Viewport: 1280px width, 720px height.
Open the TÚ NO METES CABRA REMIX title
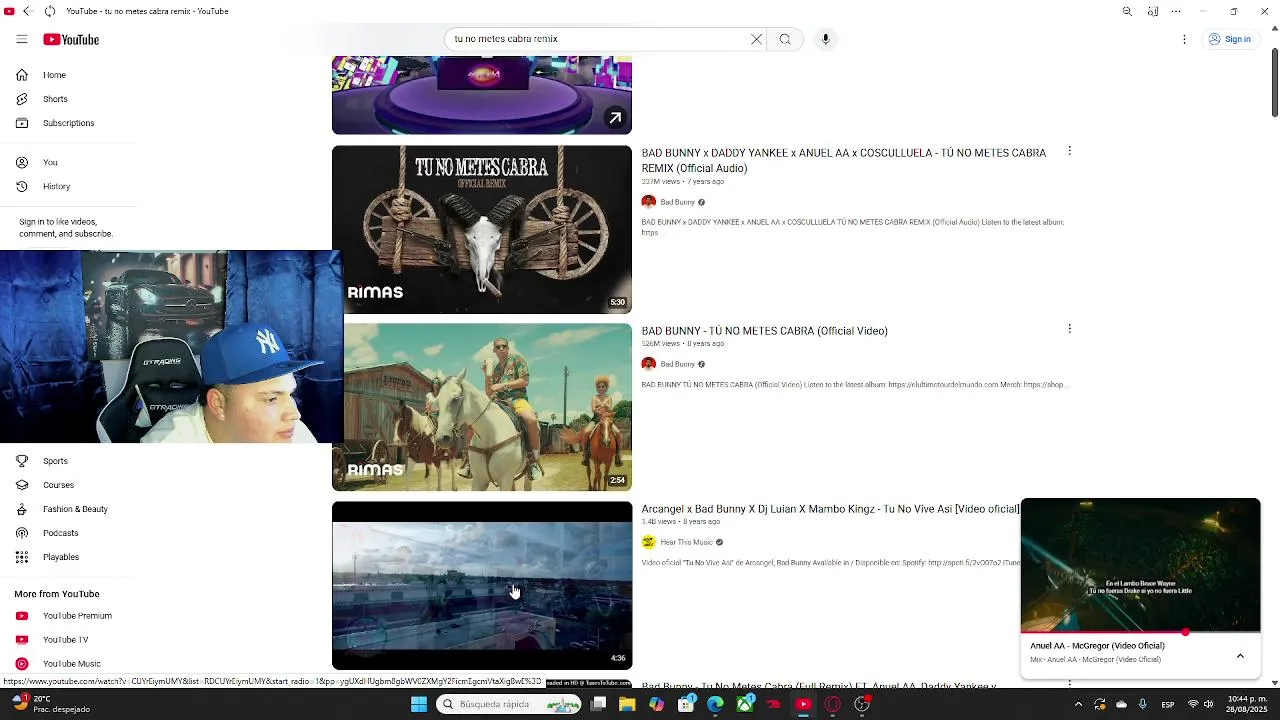[843, 160]
